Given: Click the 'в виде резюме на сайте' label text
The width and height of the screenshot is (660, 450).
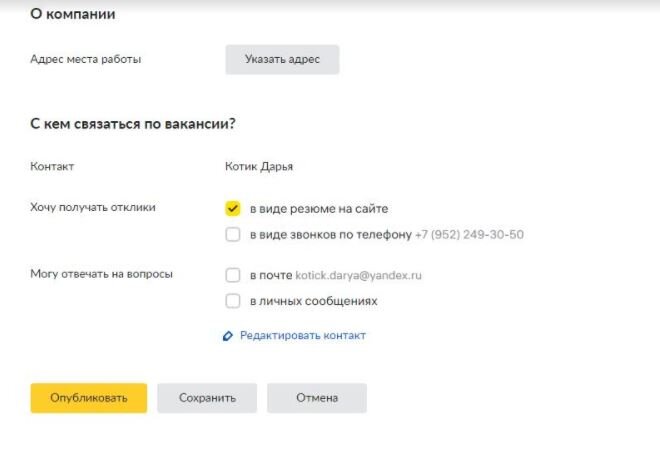Looking at the screenshot, I should (319, 209).
